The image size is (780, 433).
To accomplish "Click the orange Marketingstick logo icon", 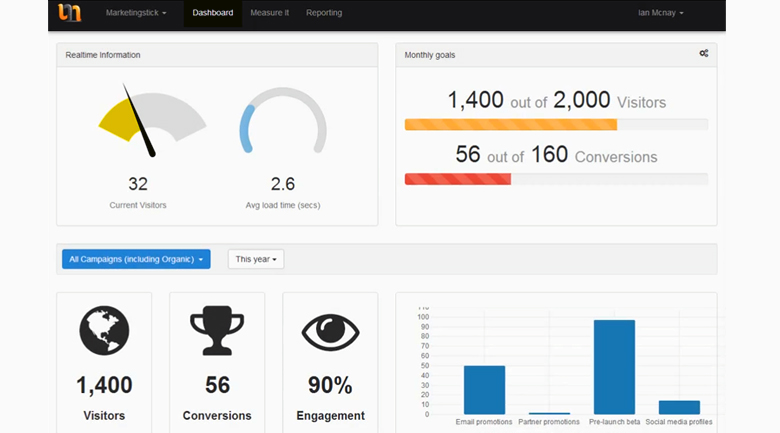I will click(69, 13).
